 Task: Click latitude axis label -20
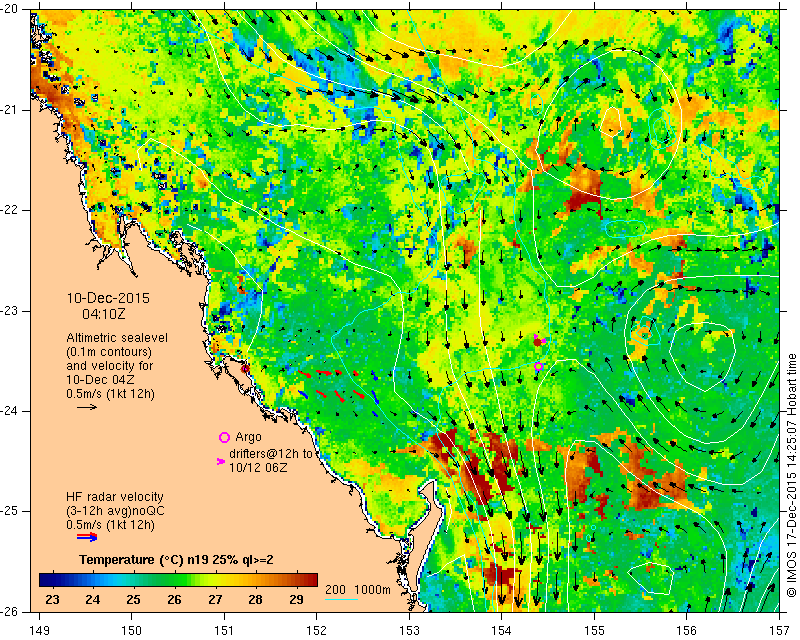[x=10, y=9]
